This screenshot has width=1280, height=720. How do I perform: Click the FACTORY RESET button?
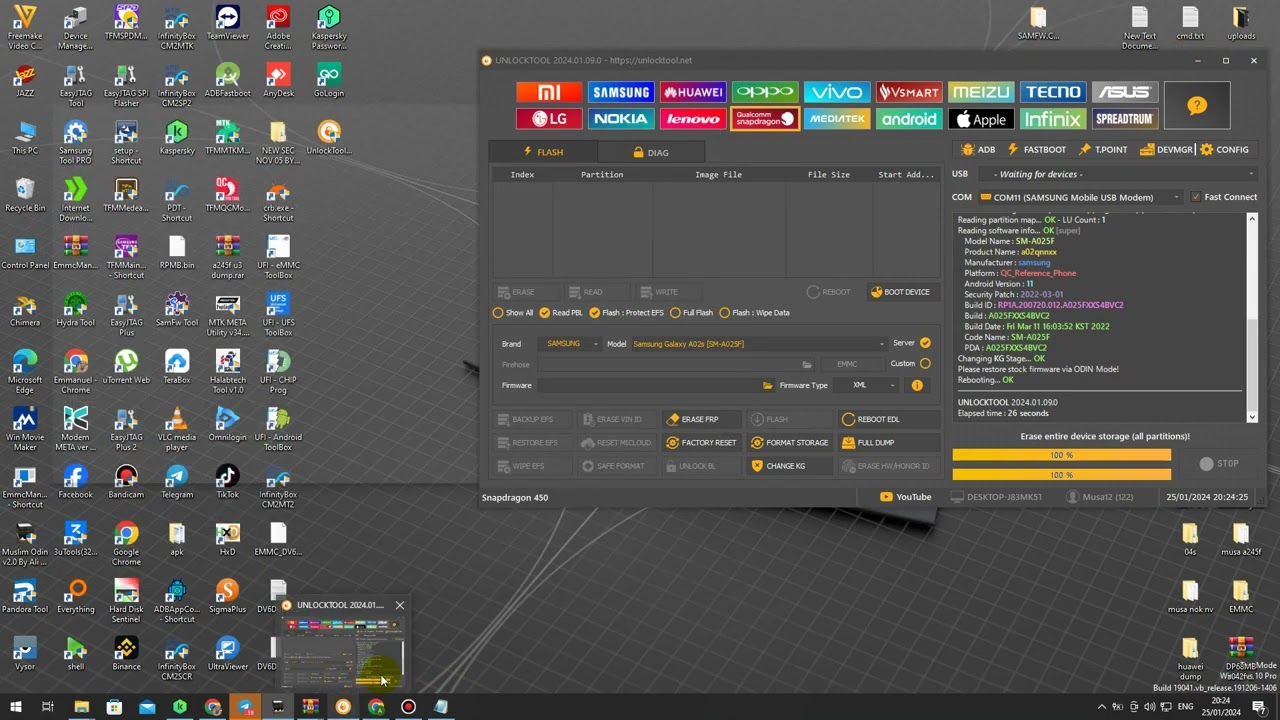[702, 443]
